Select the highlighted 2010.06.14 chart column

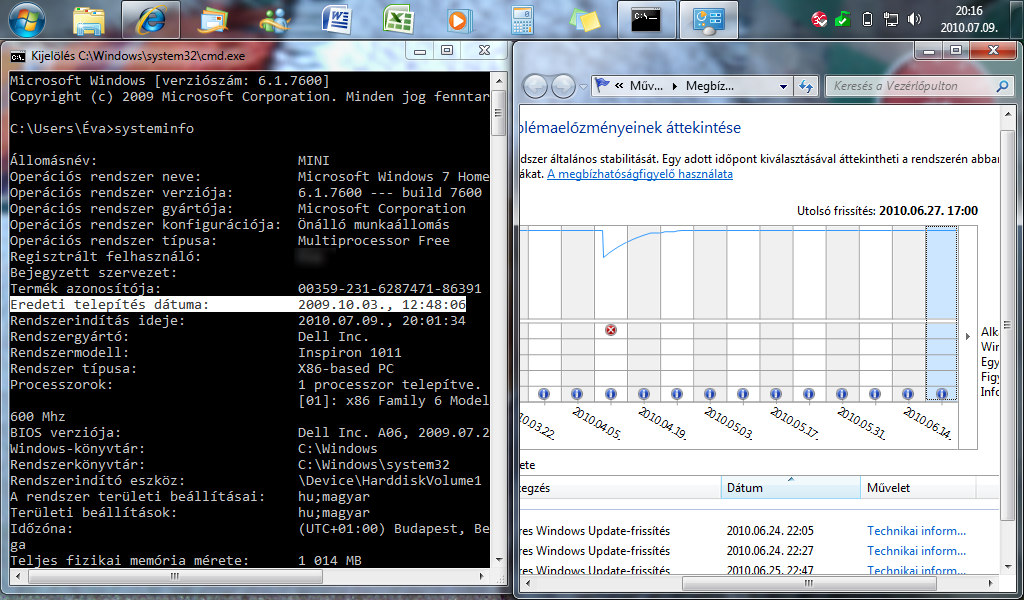coord(941,310)
